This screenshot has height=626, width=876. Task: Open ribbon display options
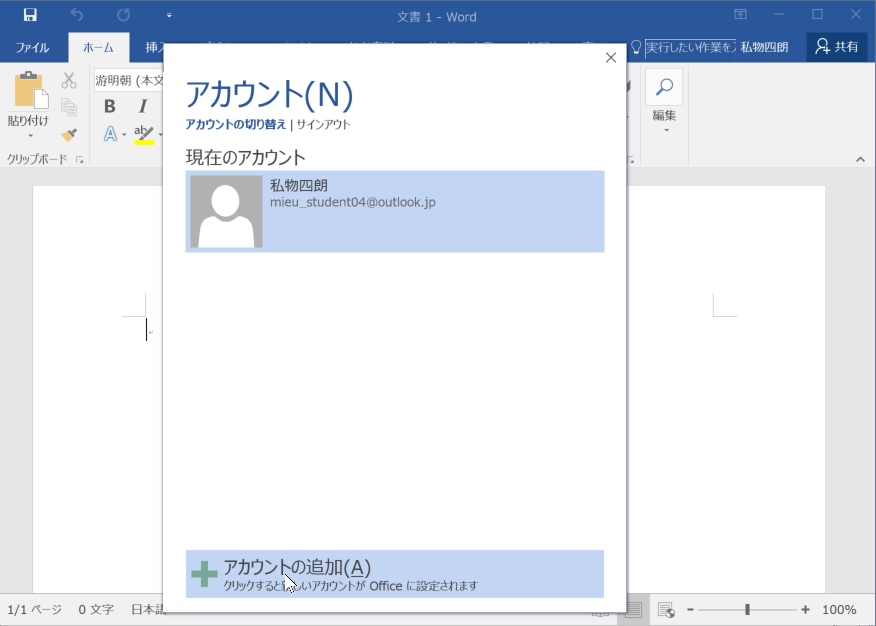coord(740,15)
